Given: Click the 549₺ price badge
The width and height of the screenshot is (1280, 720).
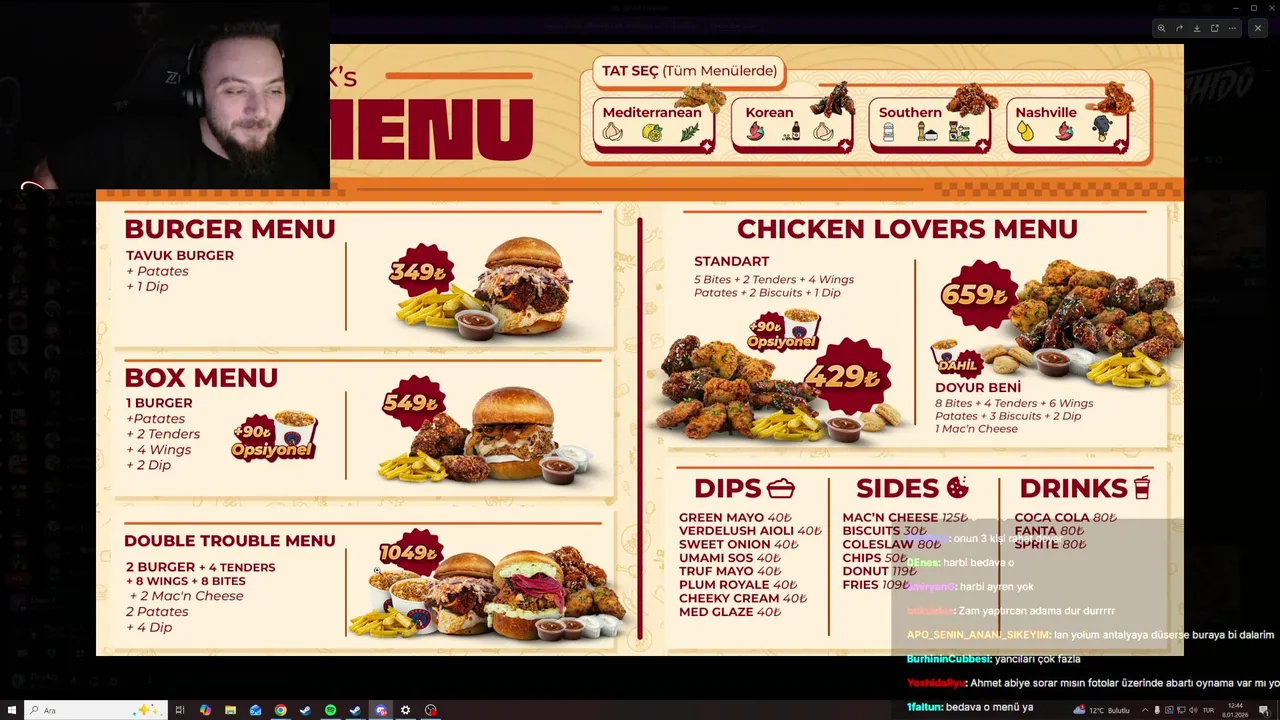Looking at the screenshot, I should (413, 403).
